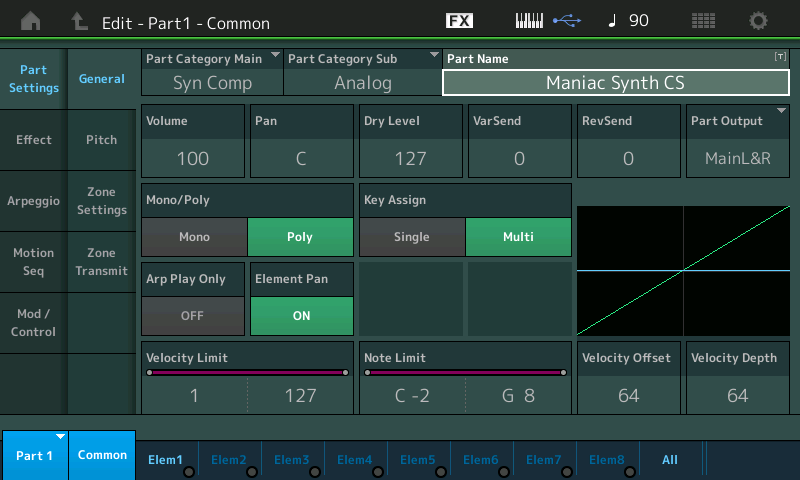Open the utility gear icon
Viewport: 800px width, 480px height.
click(759, 21)
